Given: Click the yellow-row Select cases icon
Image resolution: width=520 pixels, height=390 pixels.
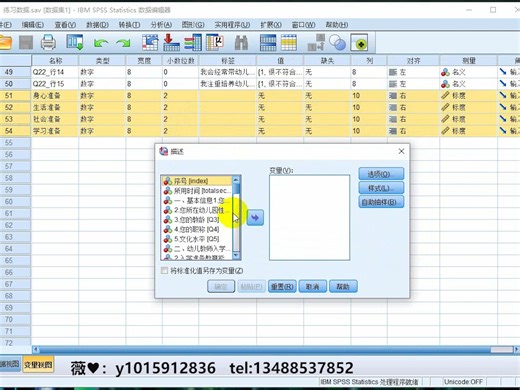Looking at the screenshot, I should pyautogui.click(x=289, y=43).
